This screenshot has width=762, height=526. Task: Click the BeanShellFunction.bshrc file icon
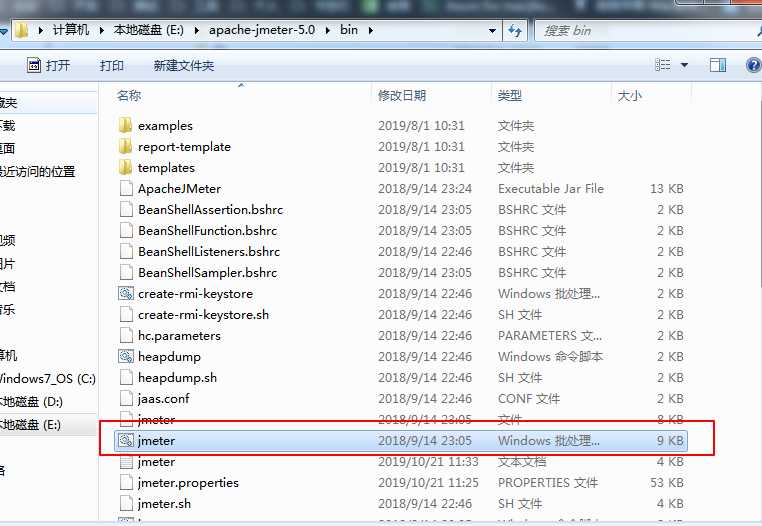pos(126,230)
